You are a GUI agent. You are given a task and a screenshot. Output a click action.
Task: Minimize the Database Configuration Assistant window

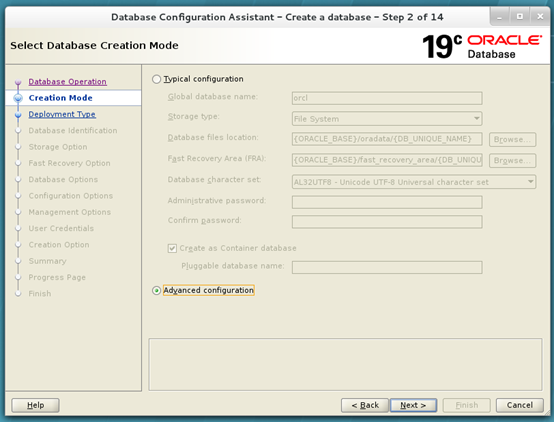(x=500, y=17)
